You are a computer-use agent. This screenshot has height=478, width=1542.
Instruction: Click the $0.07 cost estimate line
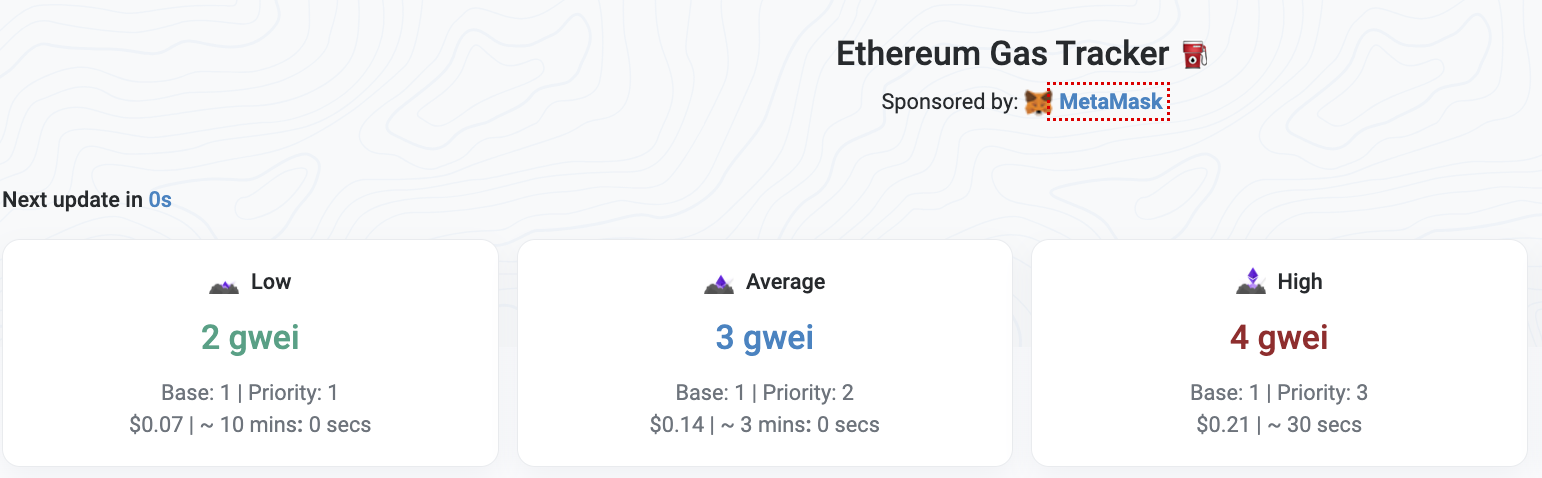coord(250,425)
